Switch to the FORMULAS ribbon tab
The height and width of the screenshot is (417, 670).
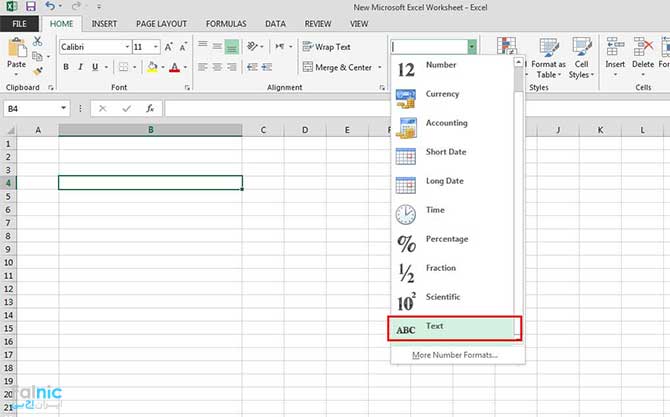(226, 23)
